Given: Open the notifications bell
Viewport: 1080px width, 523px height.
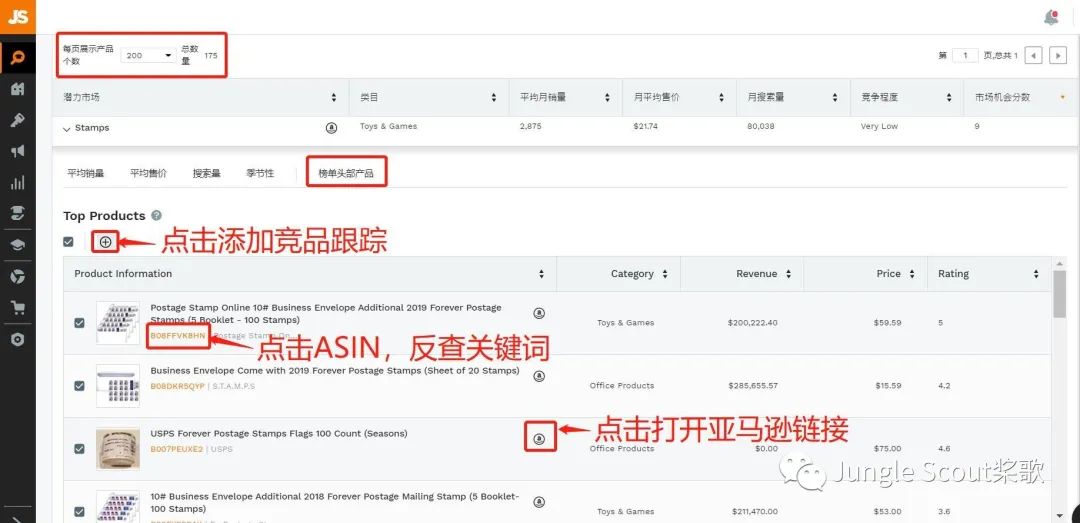Looking at the screenshot, I should click(x=1051, y=17).
